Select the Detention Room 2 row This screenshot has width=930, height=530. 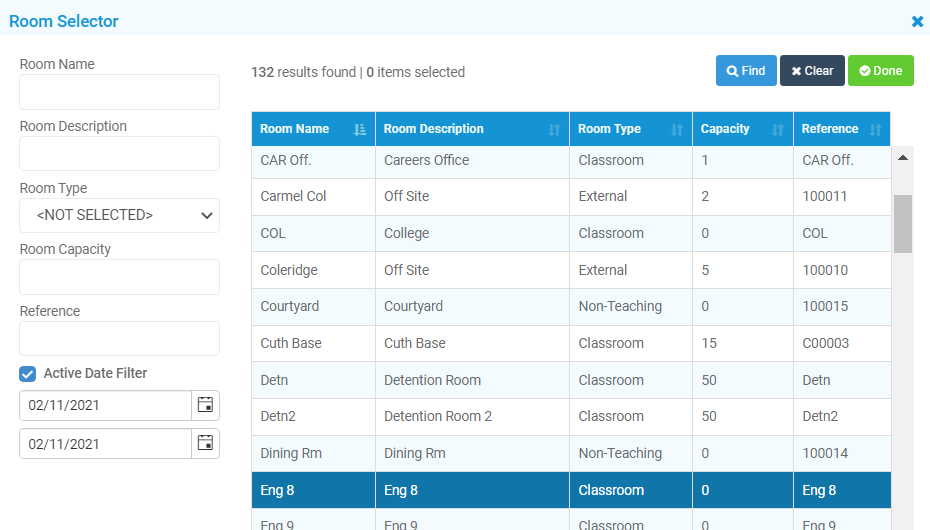coord(571,417)
